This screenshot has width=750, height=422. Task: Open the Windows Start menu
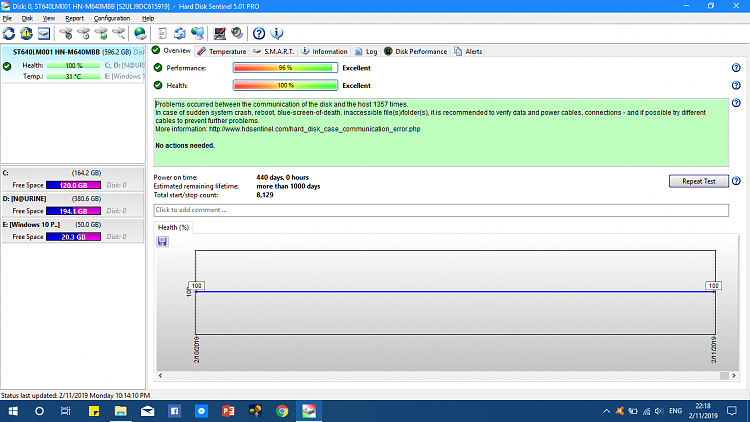click(x=13, y=411)
